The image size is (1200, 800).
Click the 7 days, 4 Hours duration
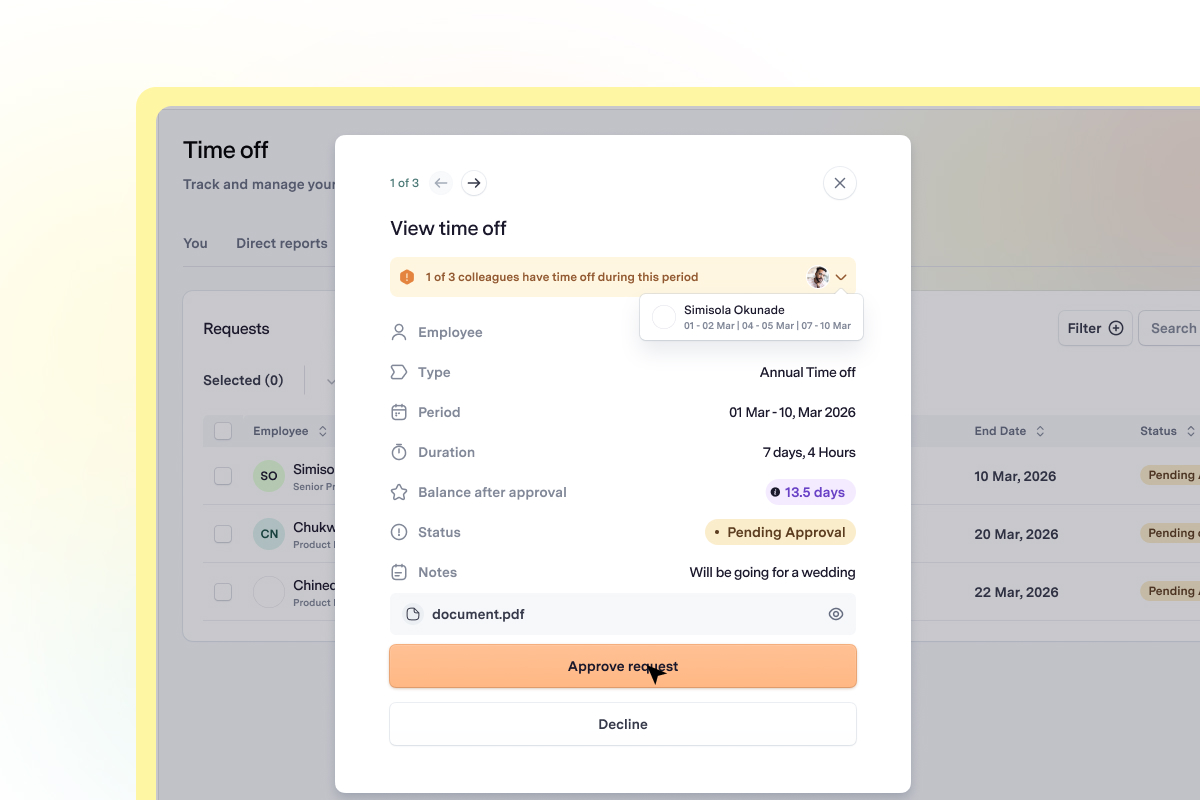[x=809, y=452]
